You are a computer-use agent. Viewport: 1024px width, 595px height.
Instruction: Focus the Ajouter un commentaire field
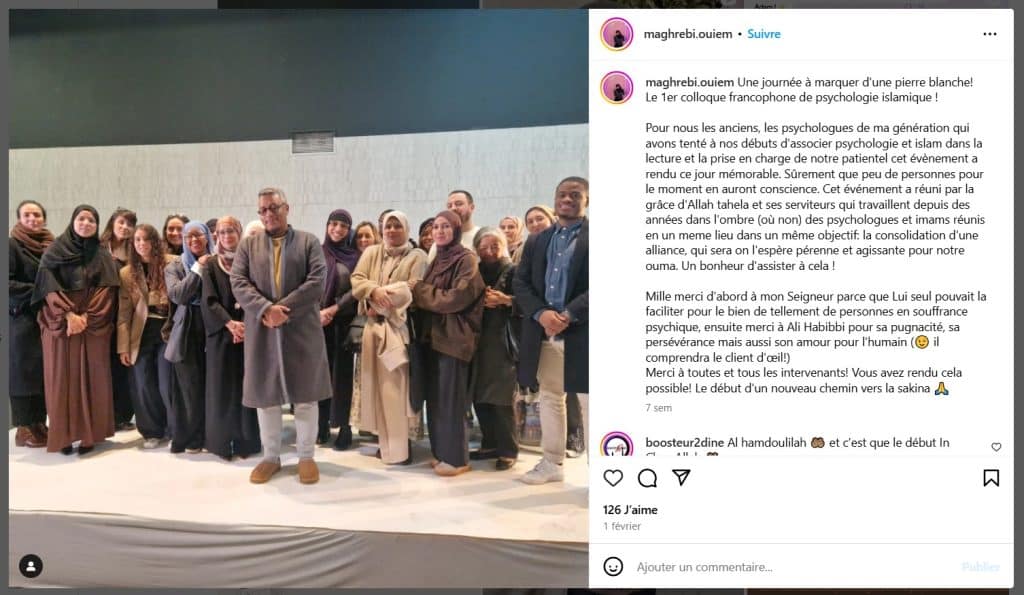(793, 567)
